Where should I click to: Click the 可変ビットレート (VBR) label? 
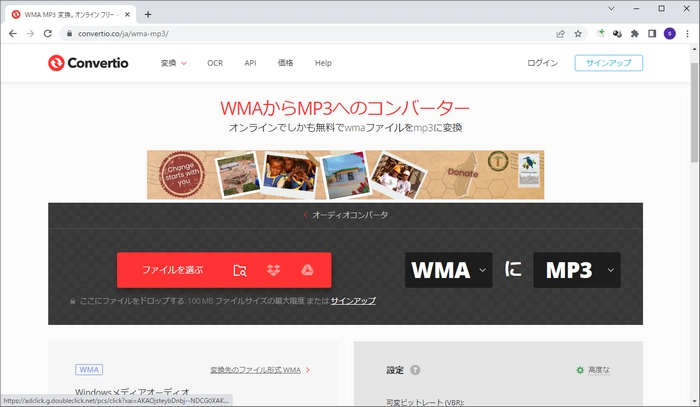click(425, 402)
